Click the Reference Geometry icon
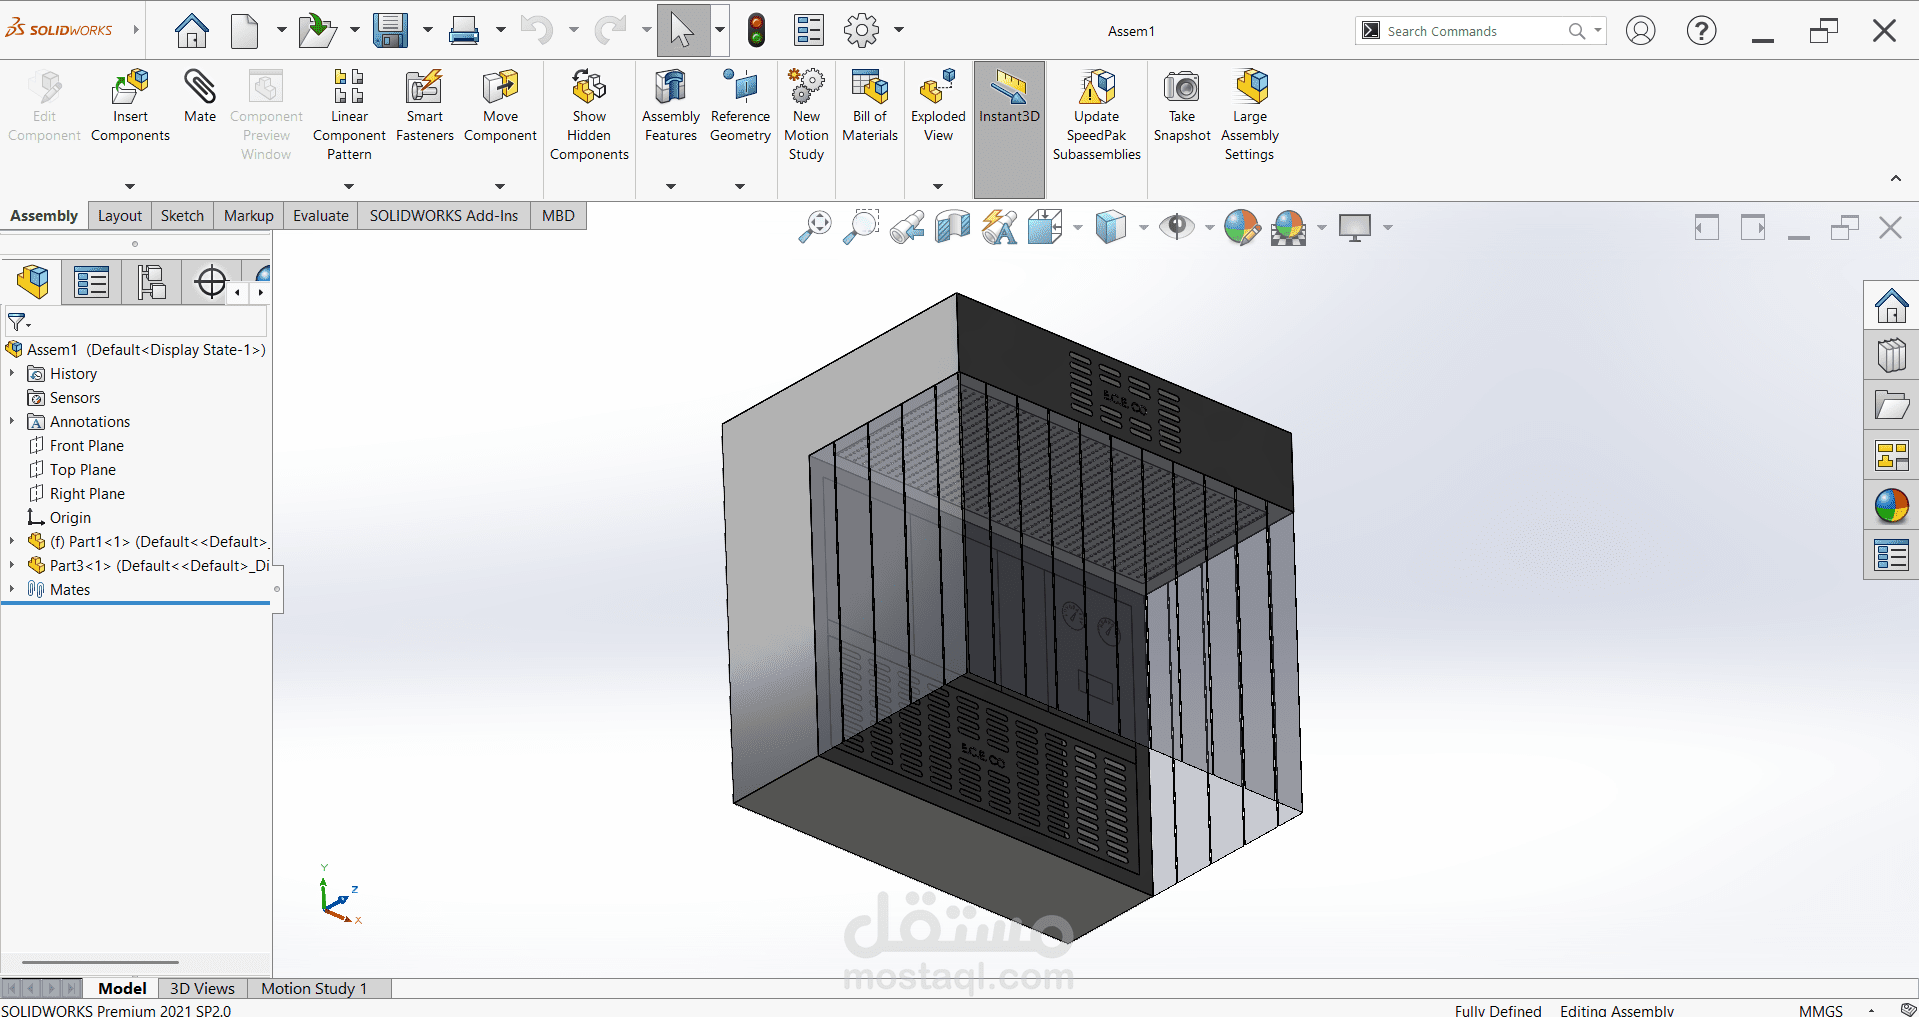This screenshot has width=1919, height=1017. [x=741, y=88]
